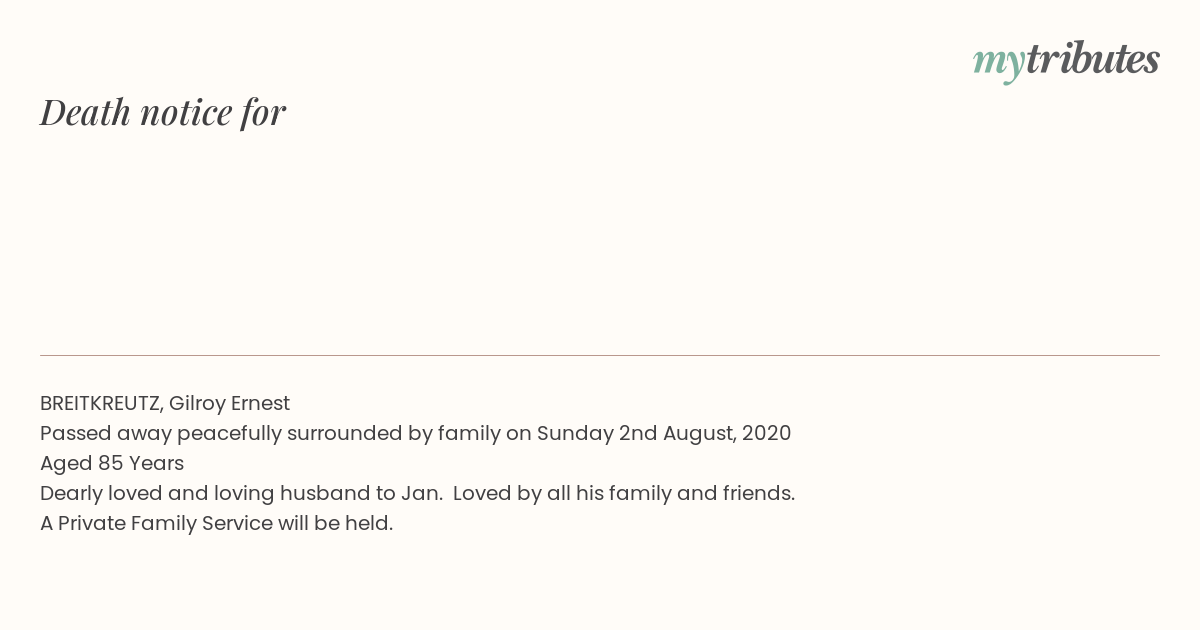Click the surname BREITKREUTZ
Image resolution: width=1200 pixels, height=630 pixels.
[x=101, y=403]
